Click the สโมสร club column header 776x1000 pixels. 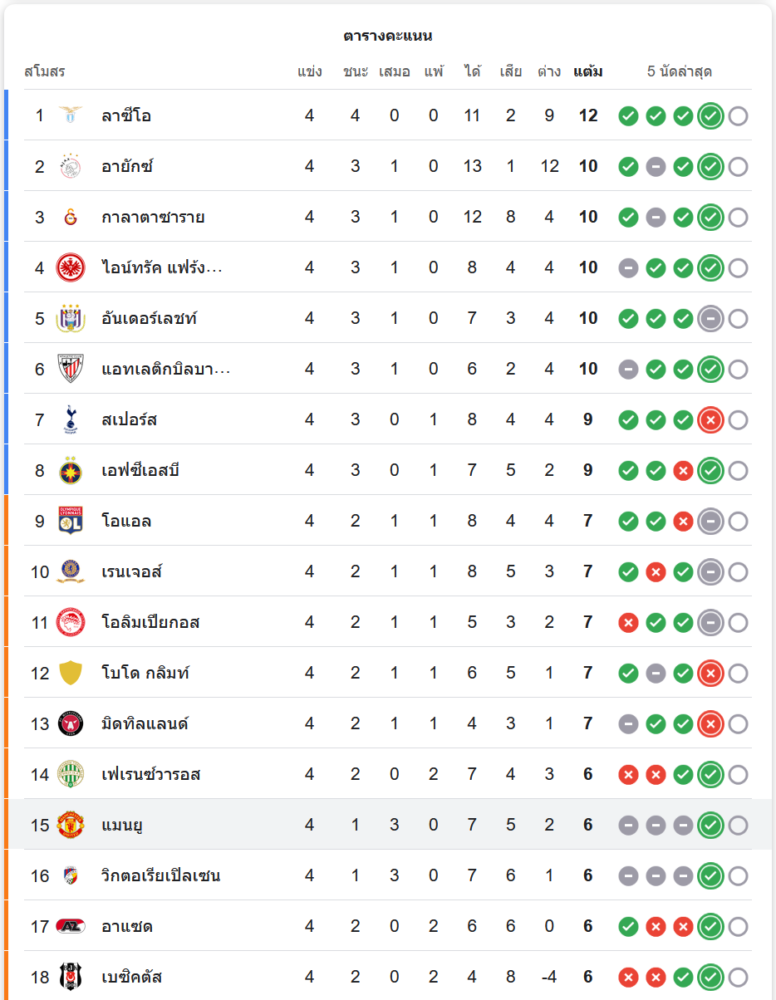pyautogui.click(x=45, y=71)
